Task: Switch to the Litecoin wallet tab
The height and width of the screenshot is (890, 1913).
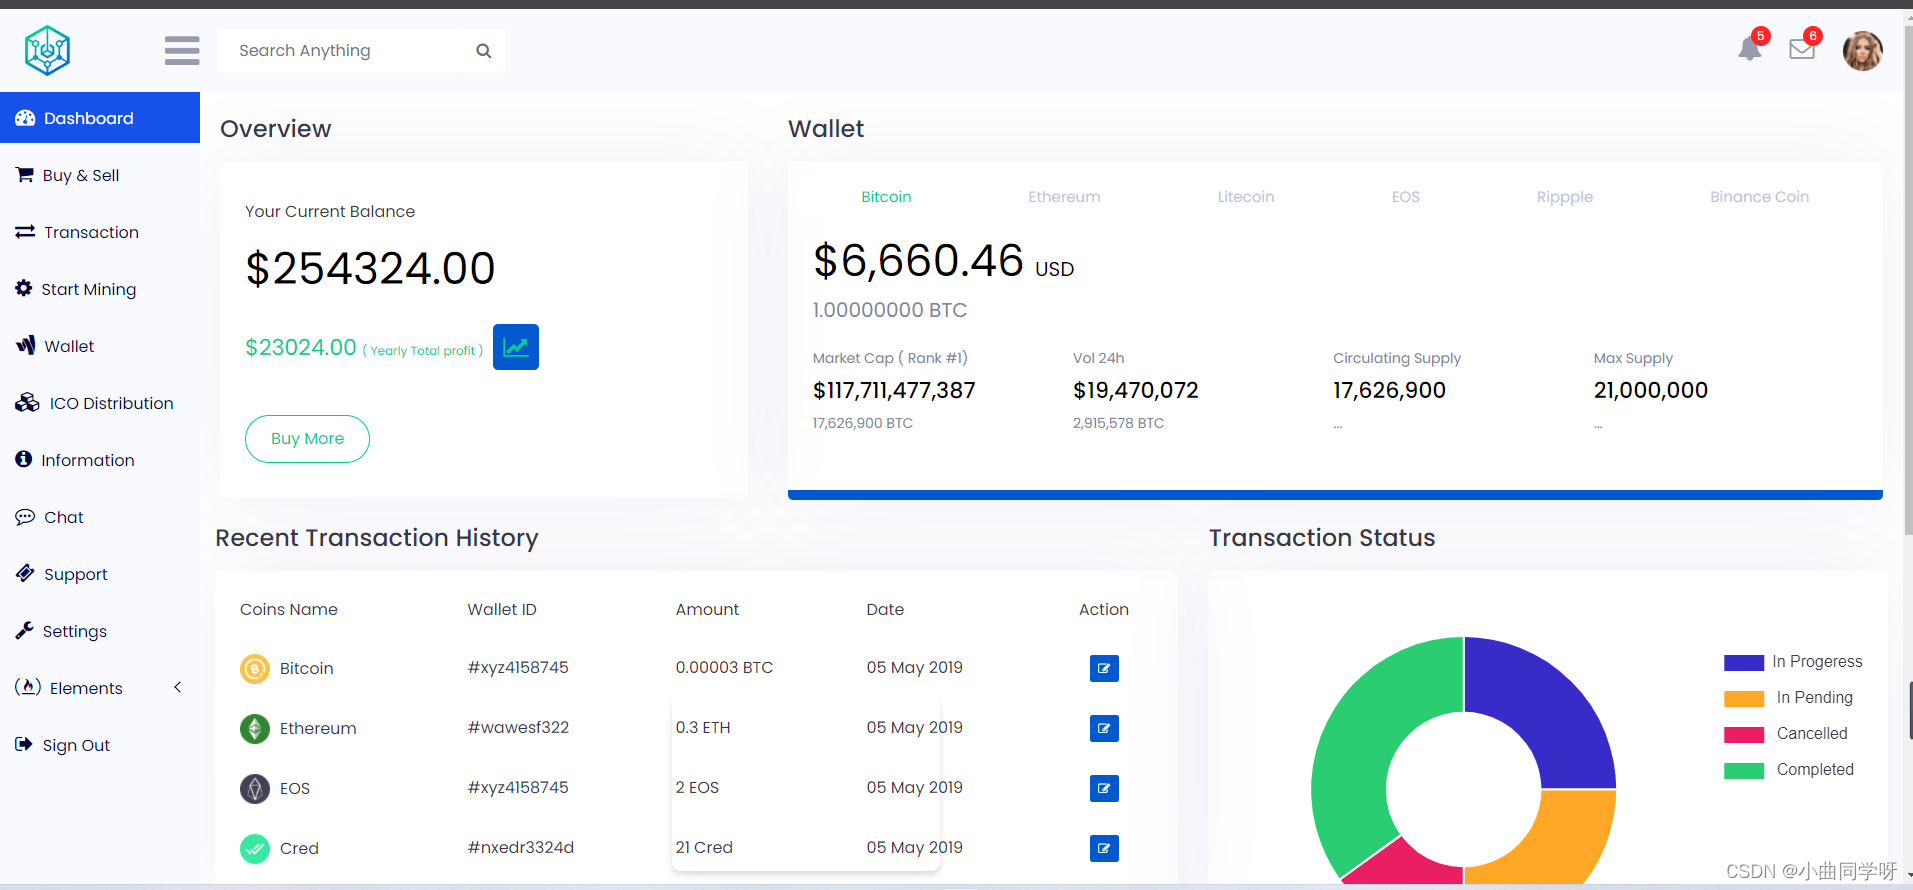Action: coord(1246,197)
